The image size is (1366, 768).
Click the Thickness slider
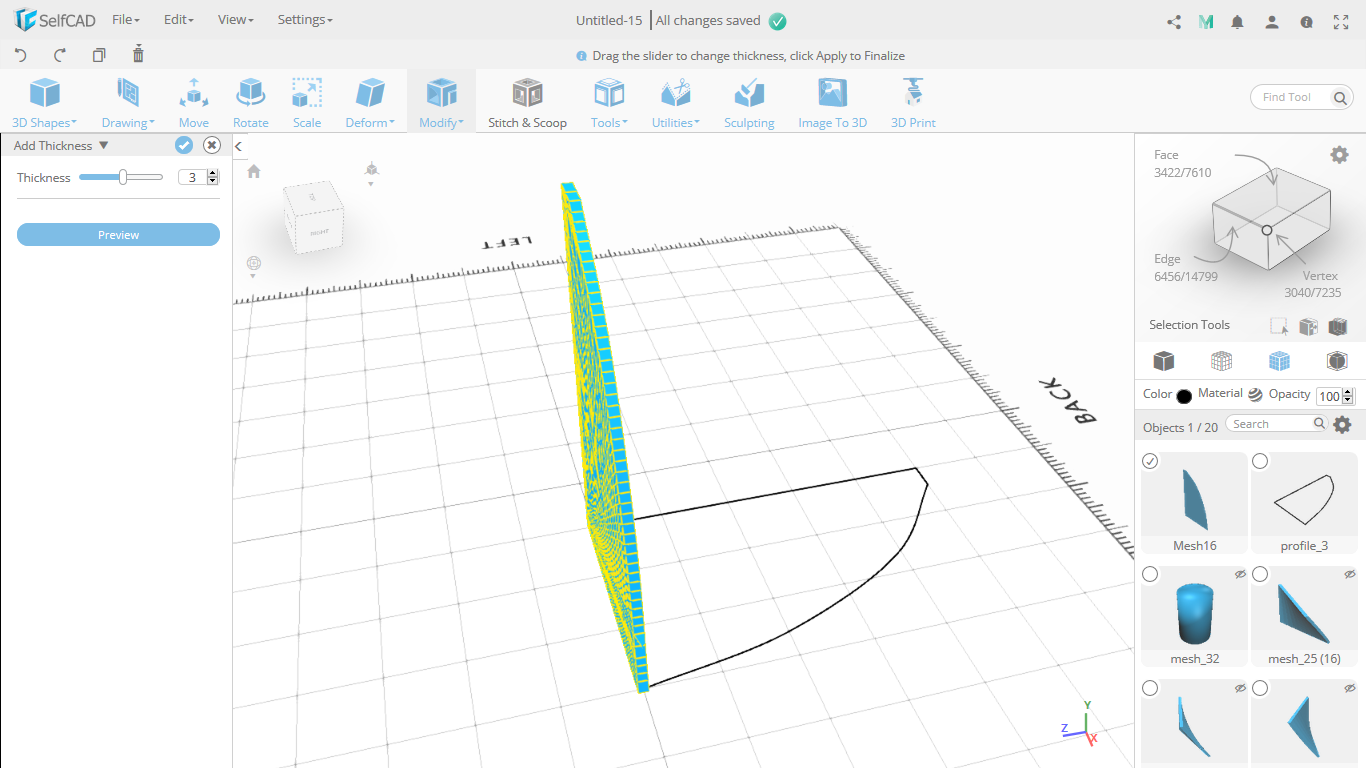121,177
